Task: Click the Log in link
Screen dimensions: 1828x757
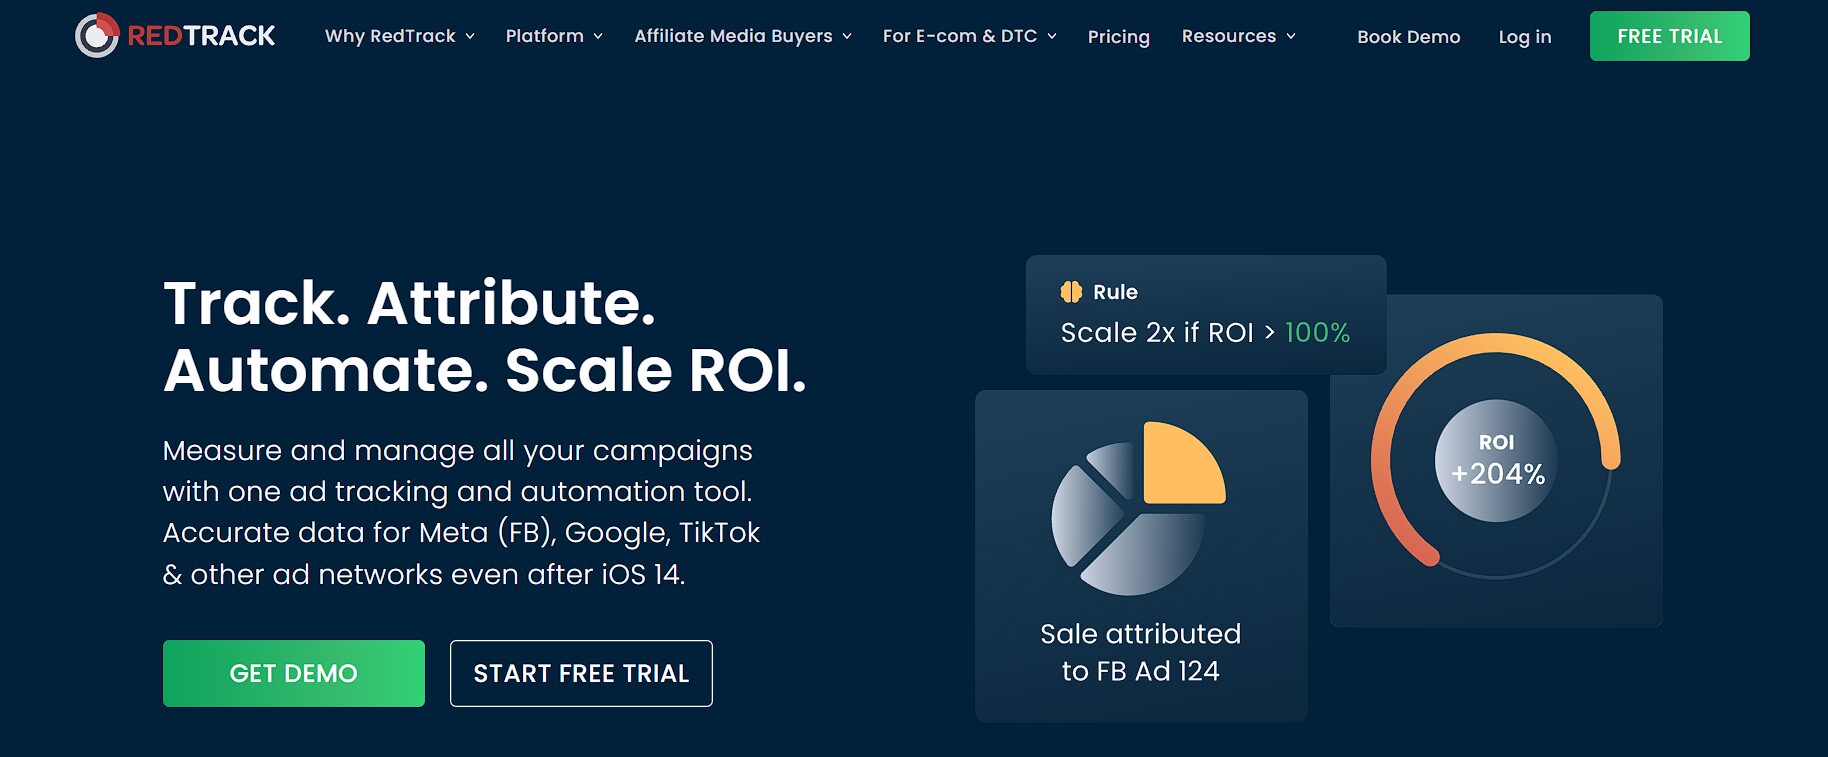Action: pos(1524,37)
